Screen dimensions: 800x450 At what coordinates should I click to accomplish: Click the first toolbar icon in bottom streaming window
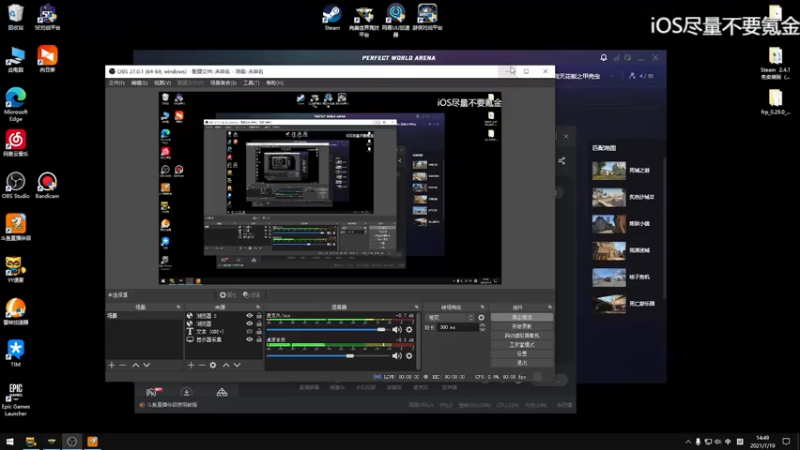click(153, 392)
